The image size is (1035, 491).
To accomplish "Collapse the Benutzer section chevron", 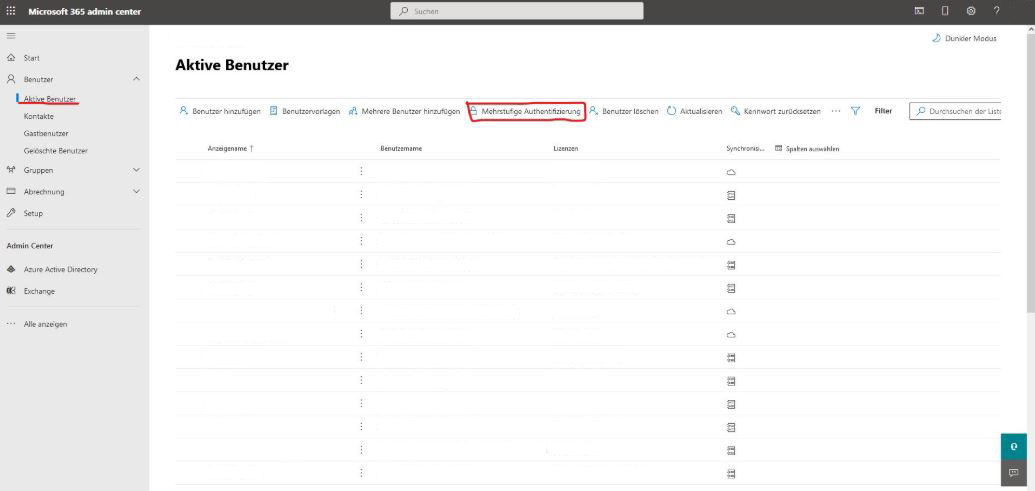I will click(136, 79).
